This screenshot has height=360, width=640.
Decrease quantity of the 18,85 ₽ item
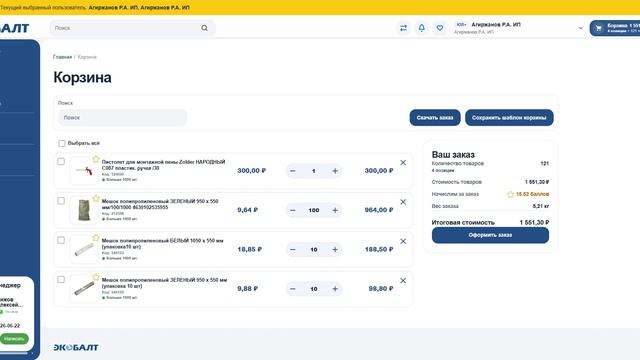(x=293, y=249)
